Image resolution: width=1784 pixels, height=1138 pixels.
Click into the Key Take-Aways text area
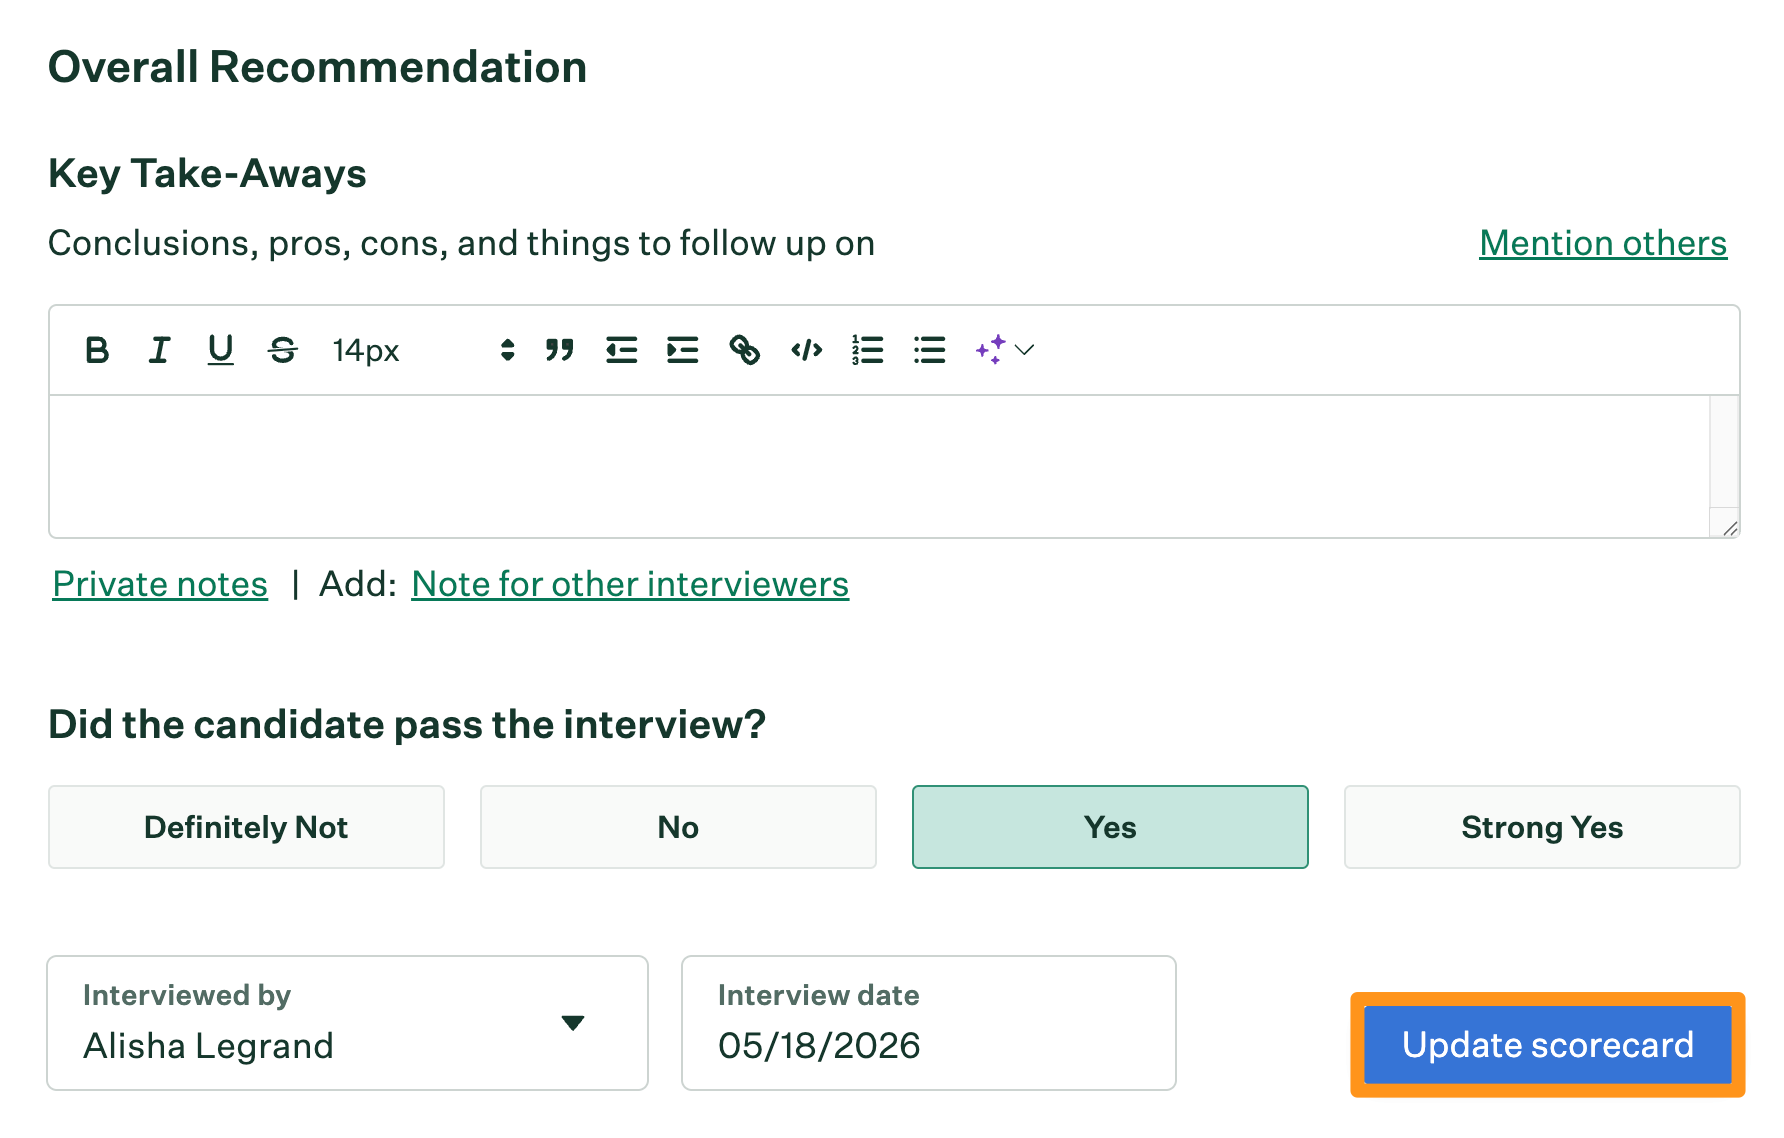tap(880, 466)
